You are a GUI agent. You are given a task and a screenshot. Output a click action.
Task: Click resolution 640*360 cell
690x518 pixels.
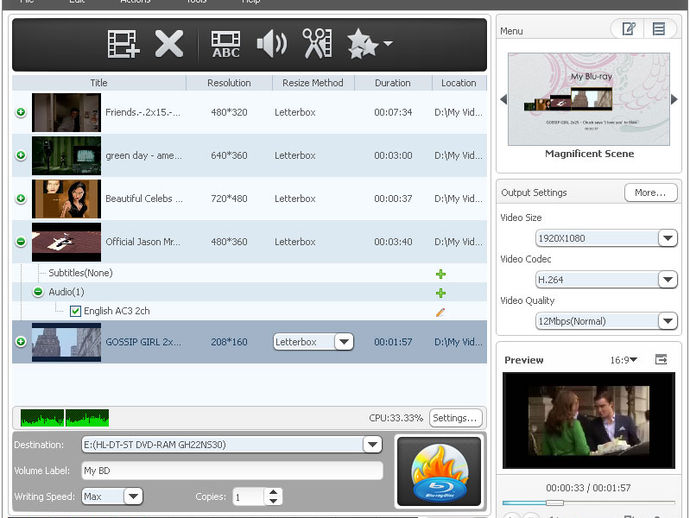(x=229, y=155)
